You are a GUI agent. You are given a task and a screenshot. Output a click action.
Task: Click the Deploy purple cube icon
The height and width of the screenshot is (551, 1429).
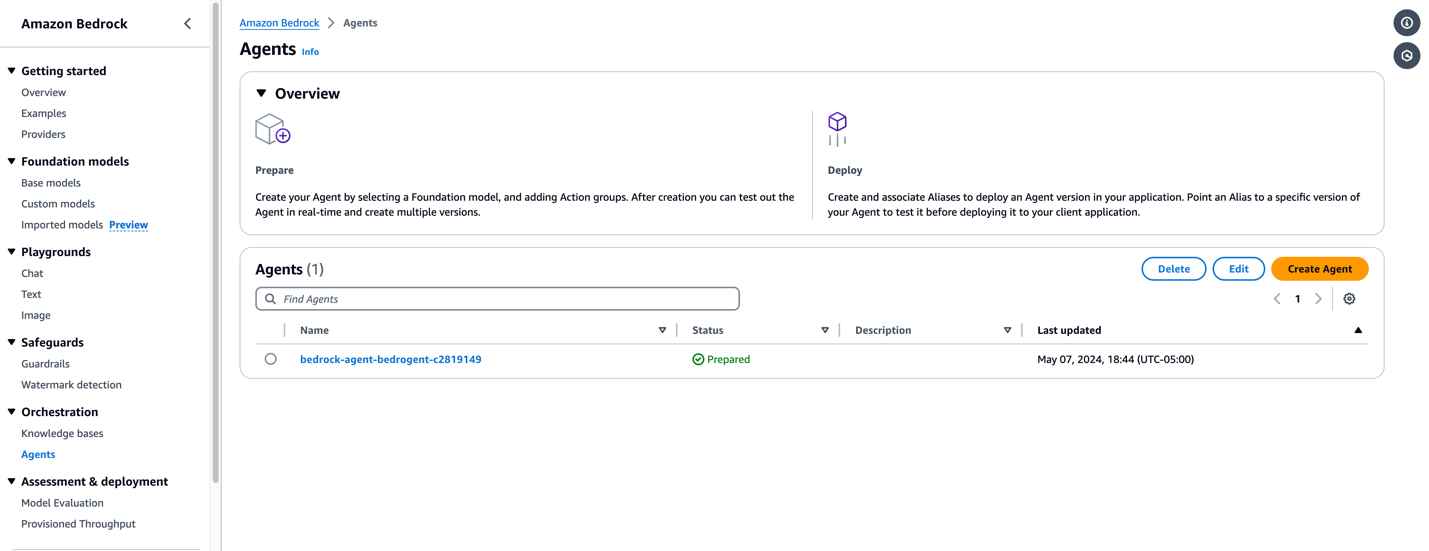[x=838, y=129]
